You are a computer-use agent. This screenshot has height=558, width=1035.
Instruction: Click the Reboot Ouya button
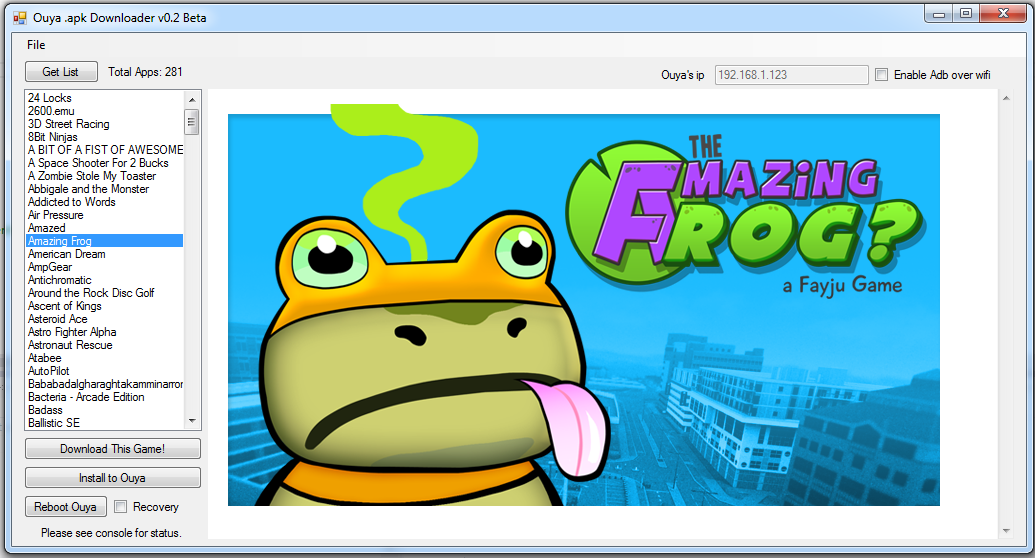click(x=65, y=506)
